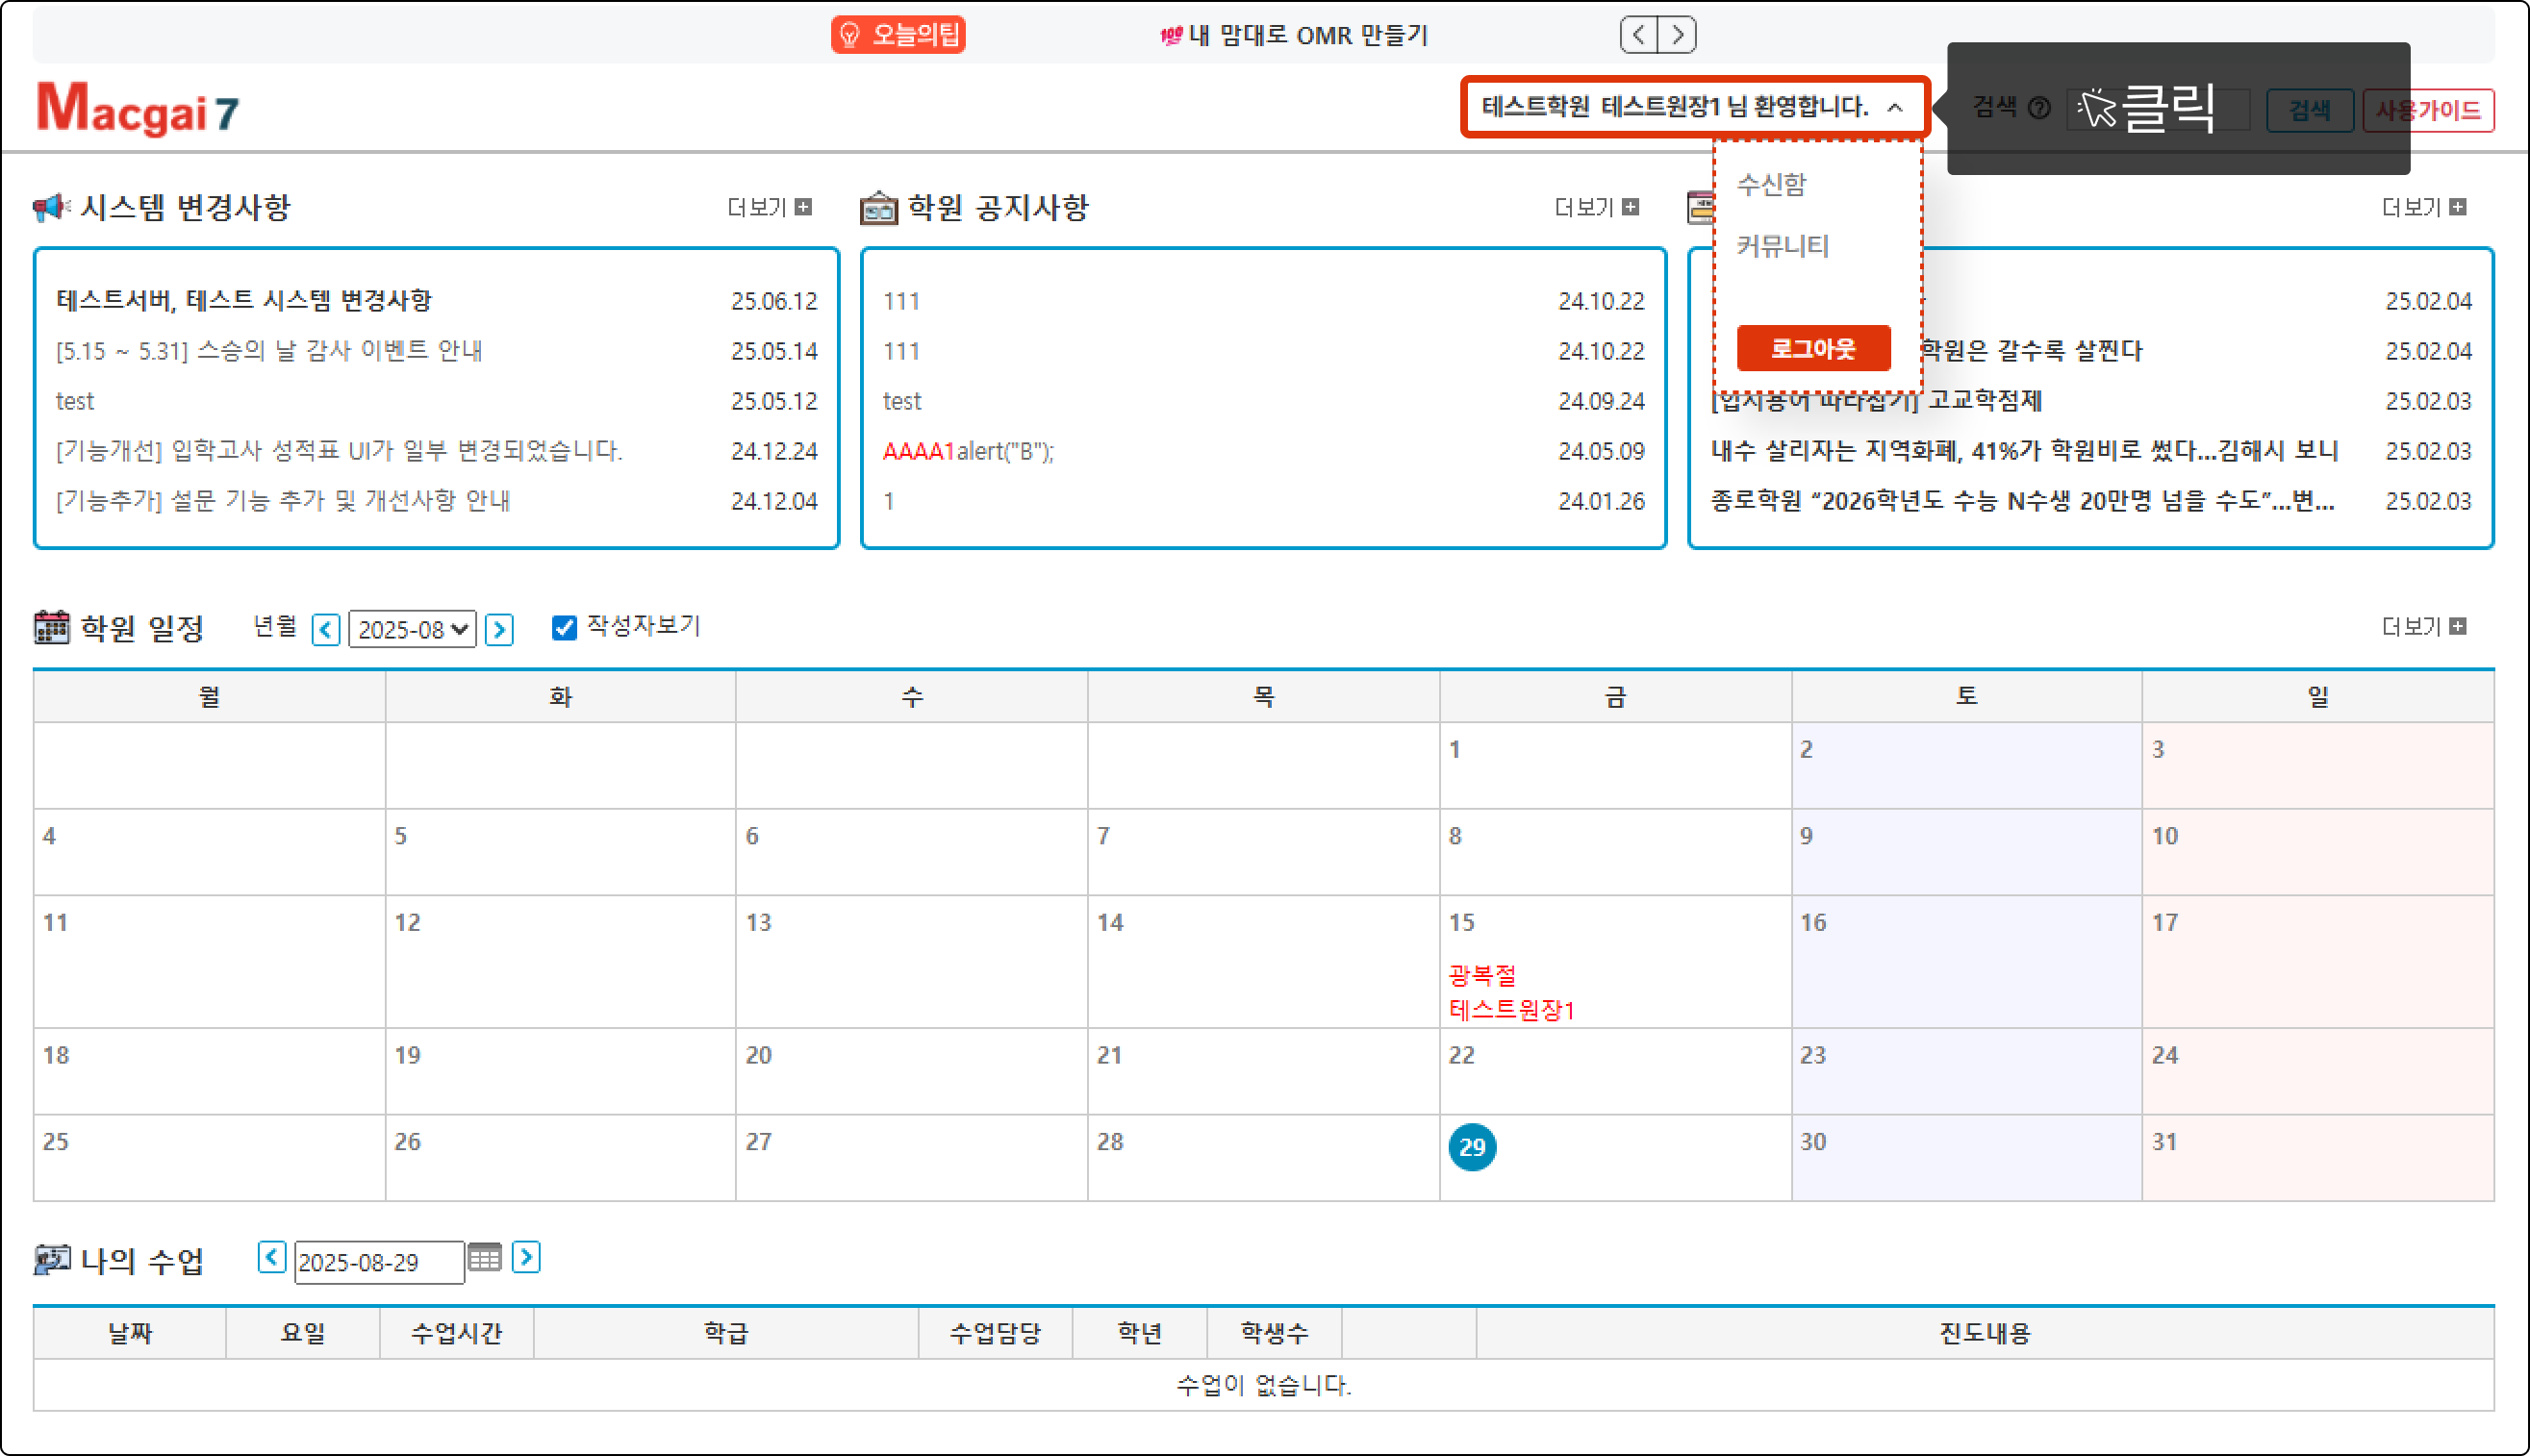2530x1456 pixels.
Task: Toggle the 작성자보기 checkbox
Action: click(x=564, y=627)
